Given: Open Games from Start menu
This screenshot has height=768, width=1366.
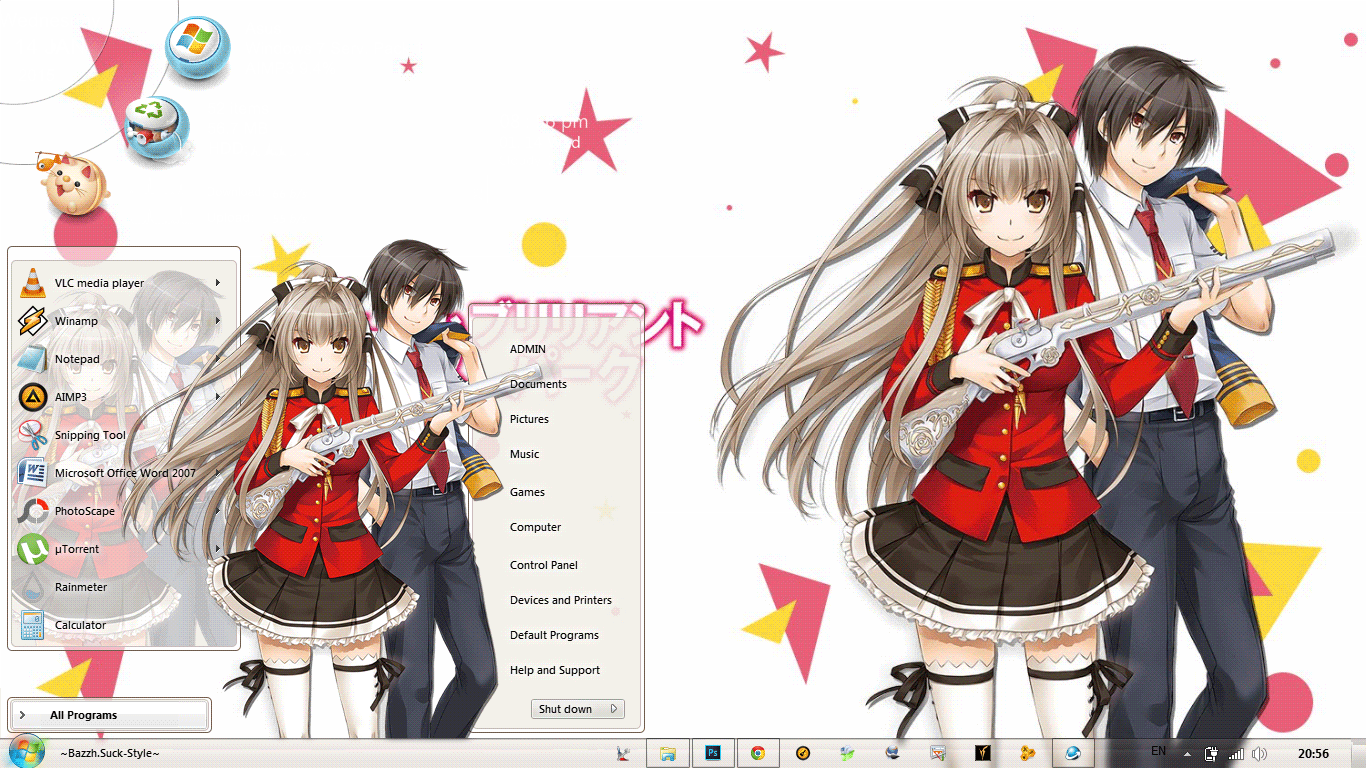Looking at the screenshot, I should click(x=527, y=492).
